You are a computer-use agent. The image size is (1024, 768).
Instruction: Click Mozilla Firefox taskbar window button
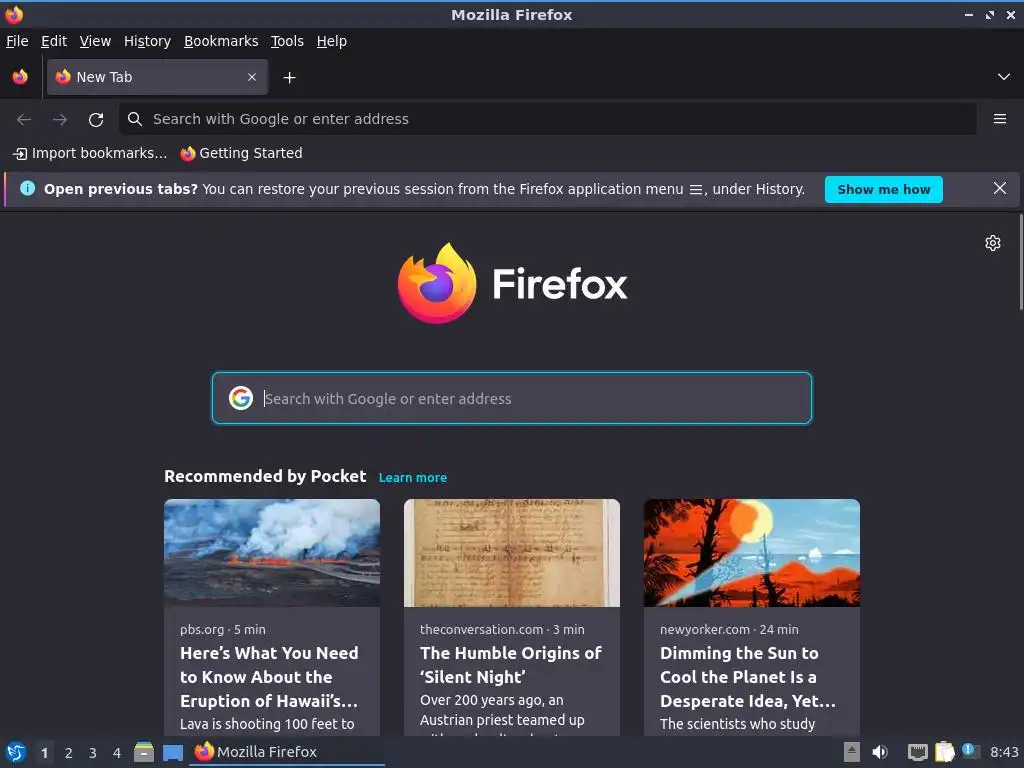coord(287,752)
